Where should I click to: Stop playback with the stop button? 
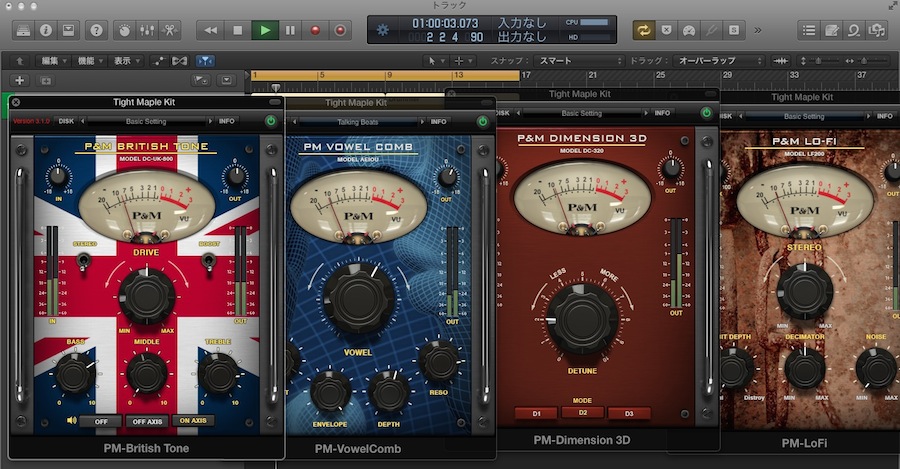(238, 30)
